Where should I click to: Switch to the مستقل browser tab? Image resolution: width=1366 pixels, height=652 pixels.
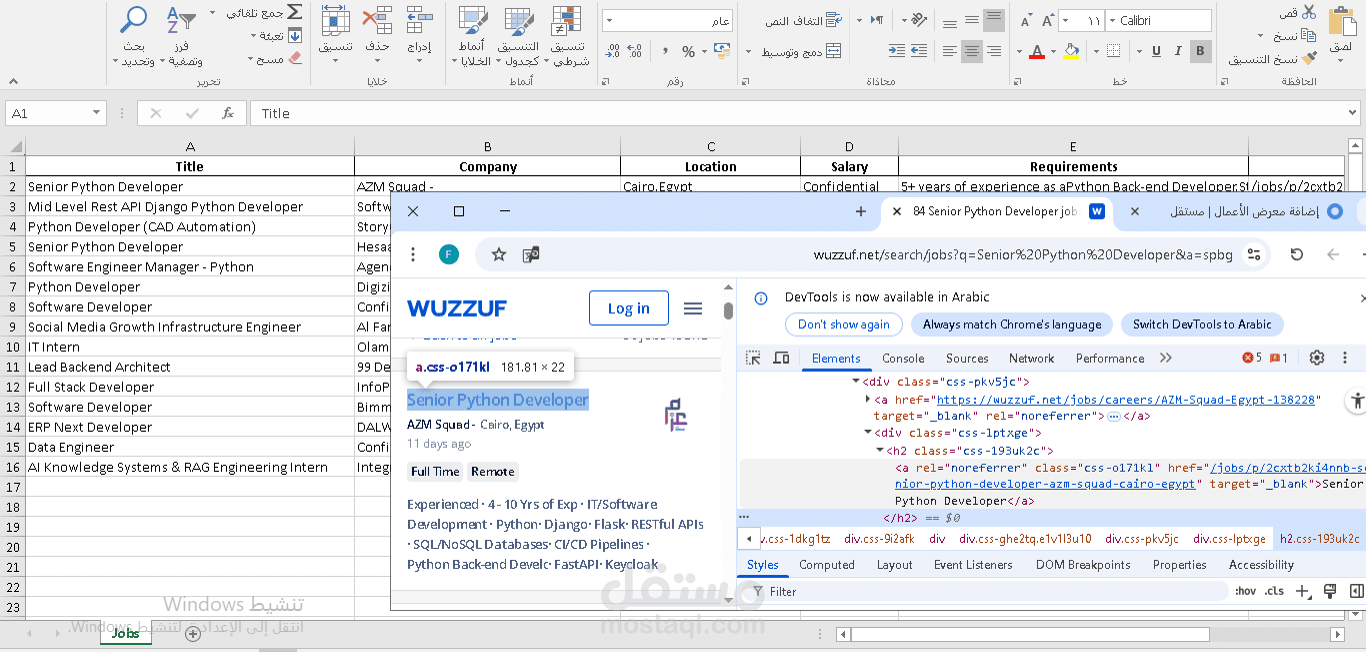[x=1245, y=211]
